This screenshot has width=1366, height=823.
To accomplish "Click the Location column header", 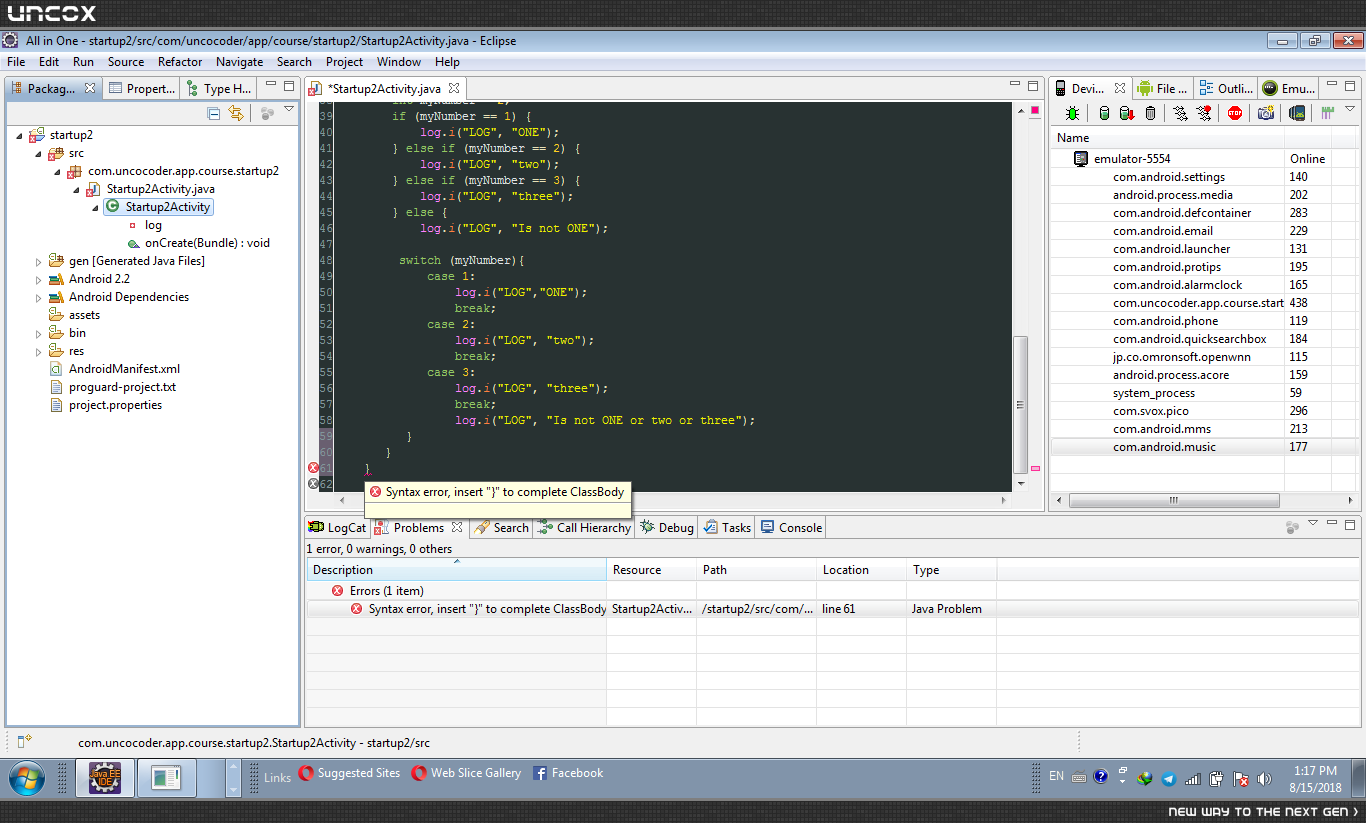I will click(861, 570).
